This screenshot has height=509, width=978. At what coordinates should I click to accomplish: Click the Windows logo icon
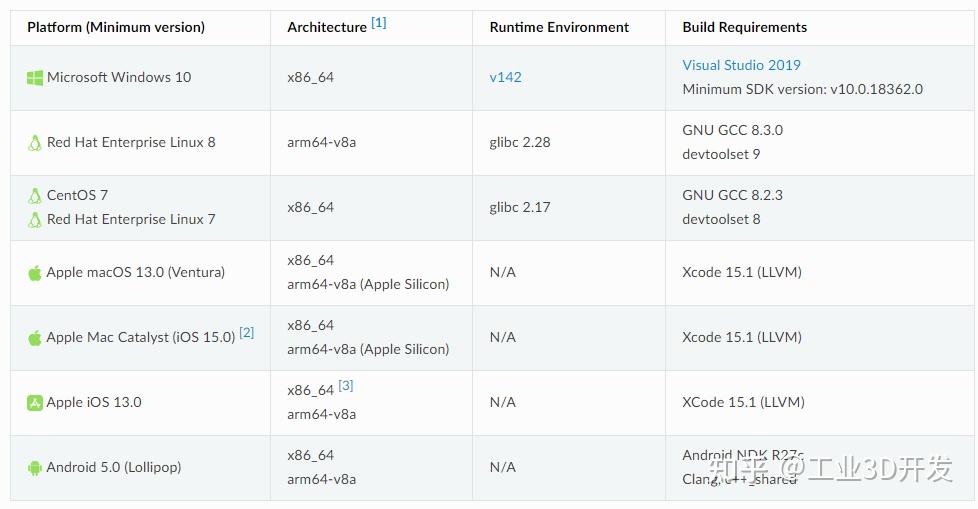point(35,77)
